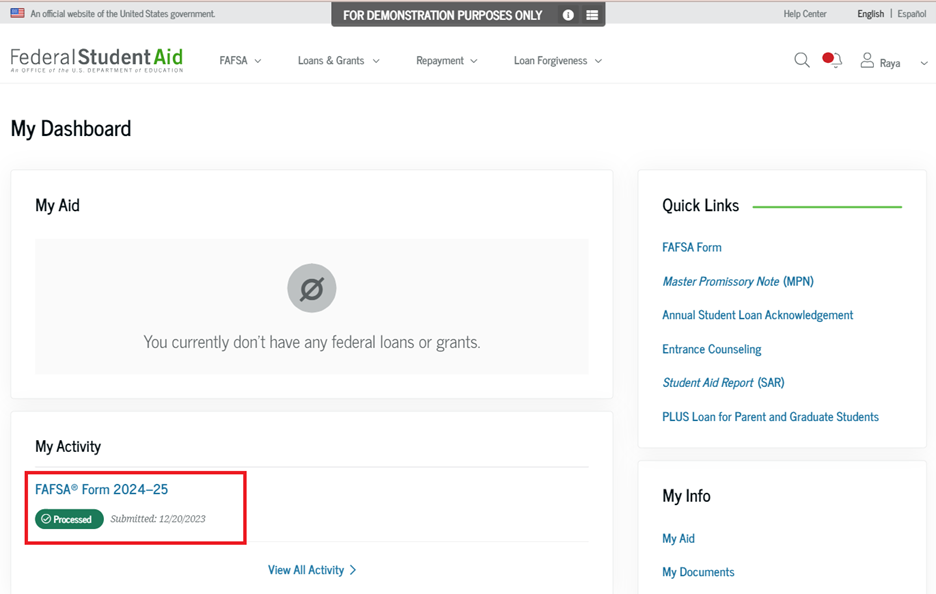Expand the Repayment menu
Screen dimensions: 936x594
coord(446,61)
